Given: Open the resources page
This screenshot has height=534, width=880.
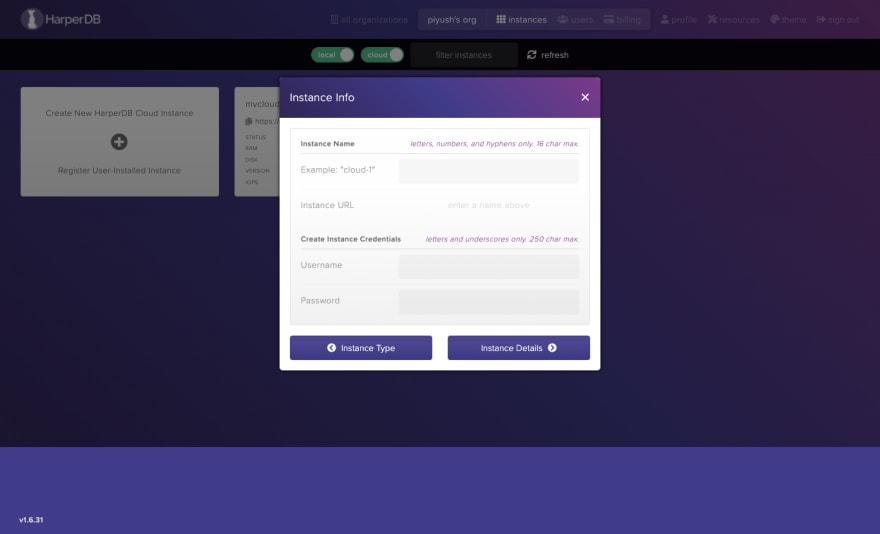Looking at the screenshot, I should click(x=734, y=20).
